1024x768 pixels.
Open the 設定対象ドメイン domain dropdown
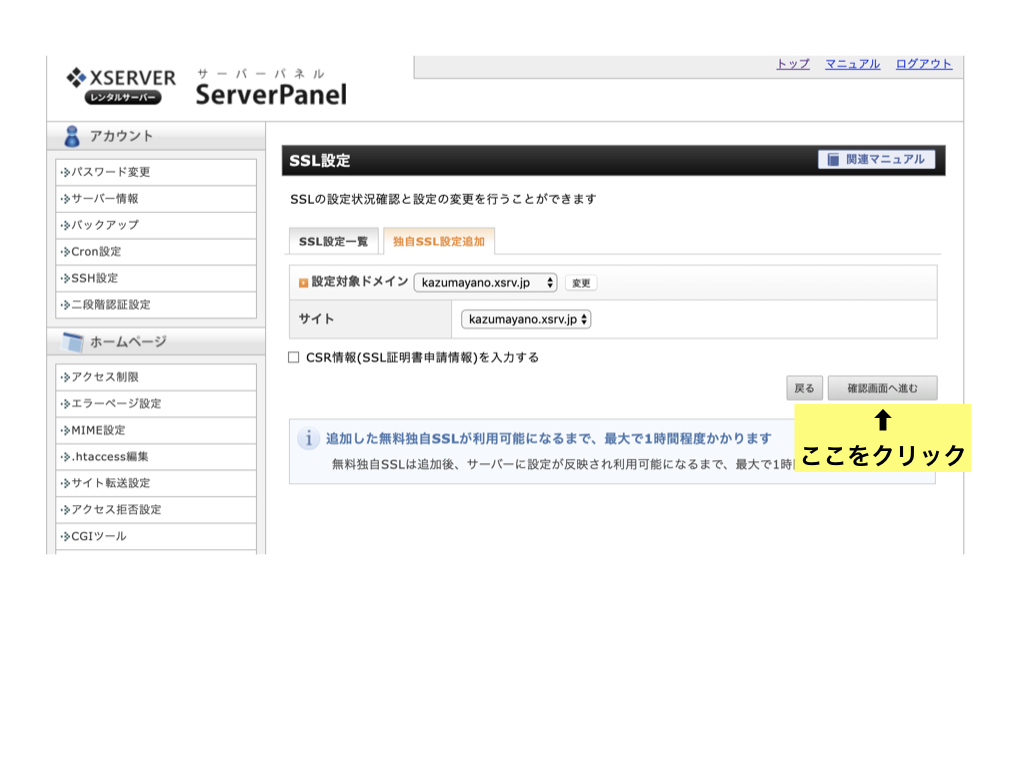point(485,282)
